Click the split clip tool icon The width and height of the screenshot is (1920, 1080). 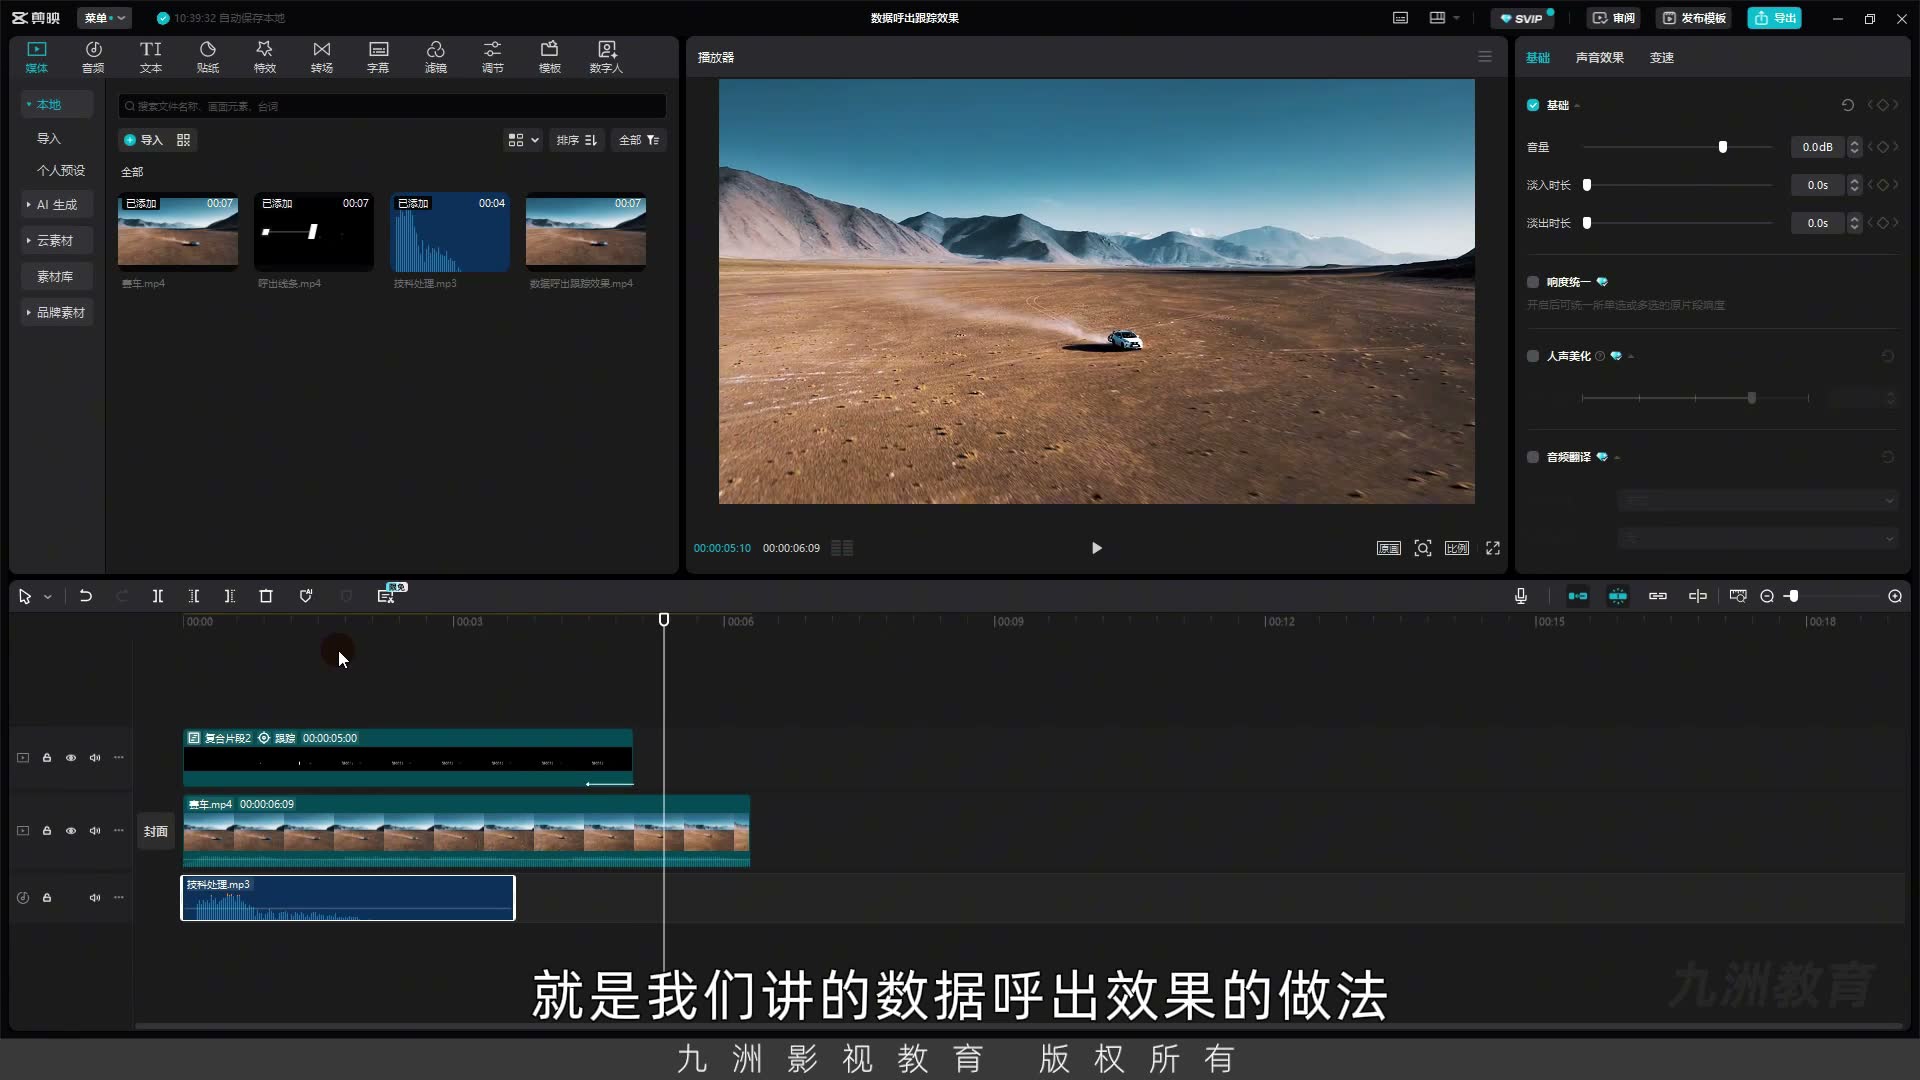[158, 596]
